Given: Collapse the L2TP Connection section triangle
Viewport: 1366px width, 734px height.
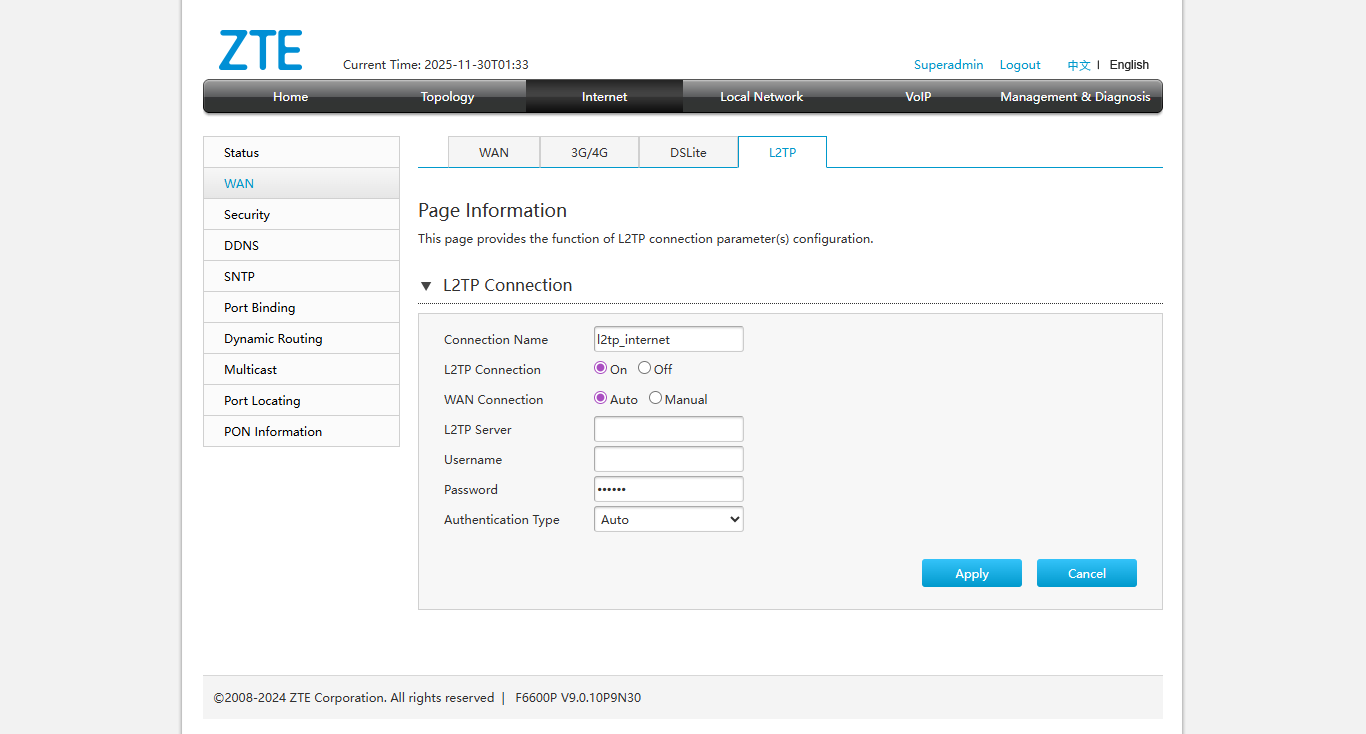Looking at the screenshot, I should click(426, 286).
